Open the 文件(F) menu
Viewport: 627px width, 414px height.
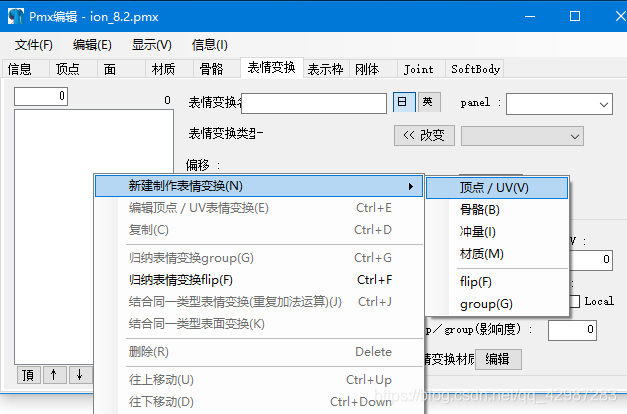pyautogui.click(x=34, y=45)
